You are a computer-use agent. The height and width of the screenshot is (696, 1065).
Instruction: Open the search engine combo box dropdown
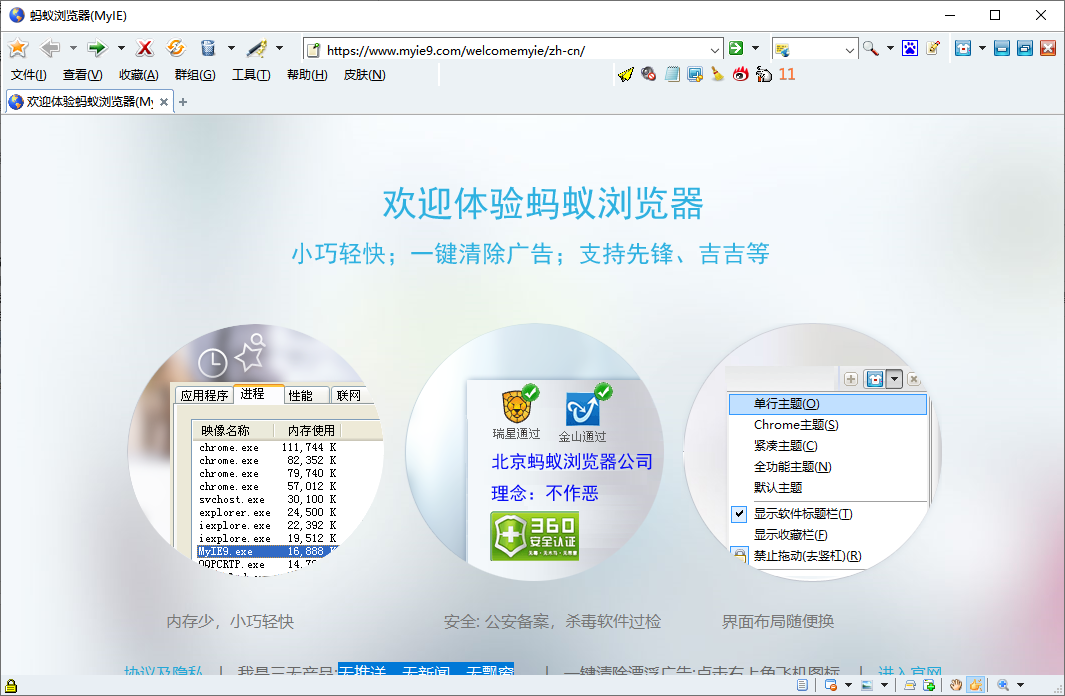coord(850,49)
